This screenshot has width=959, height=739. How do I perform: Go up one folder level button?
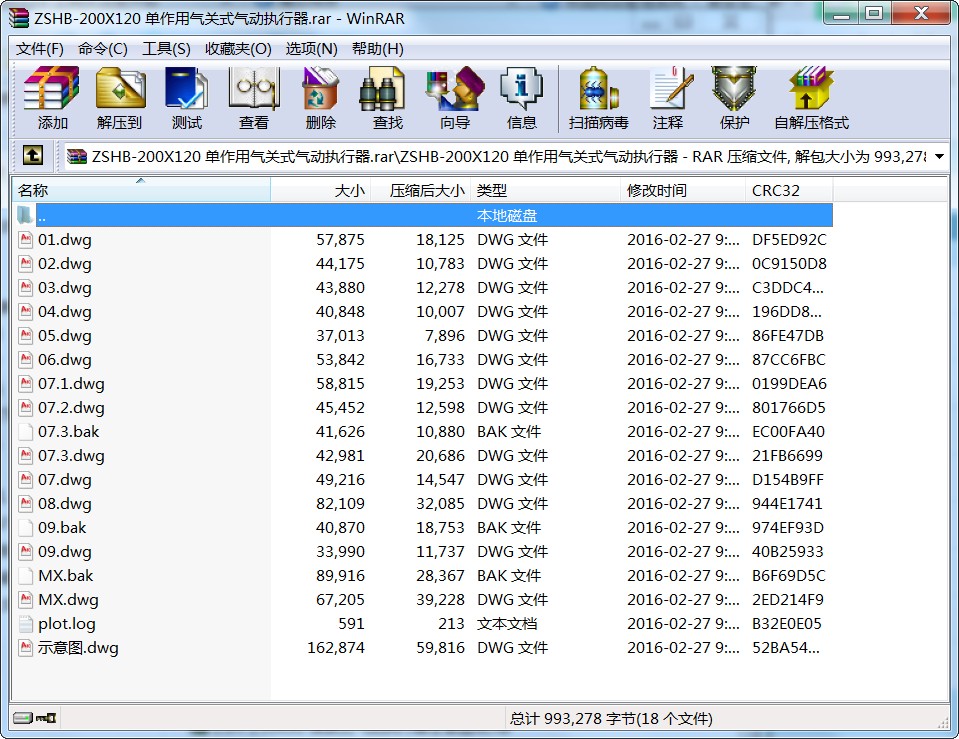click(x=33, y=156)
